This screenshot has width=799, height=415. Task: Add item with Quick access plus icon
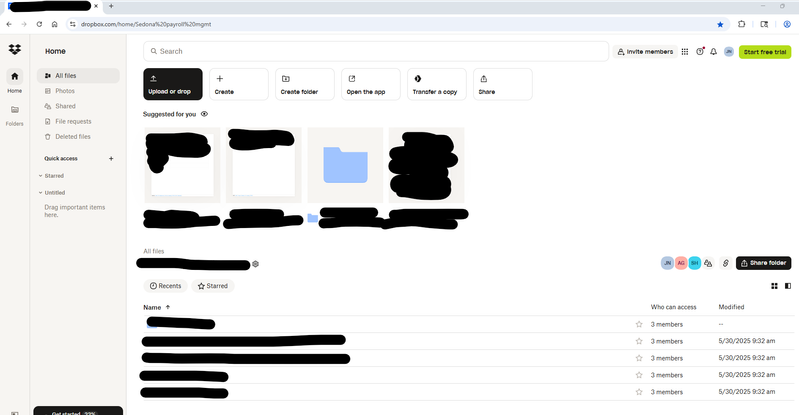pos(111,159)
